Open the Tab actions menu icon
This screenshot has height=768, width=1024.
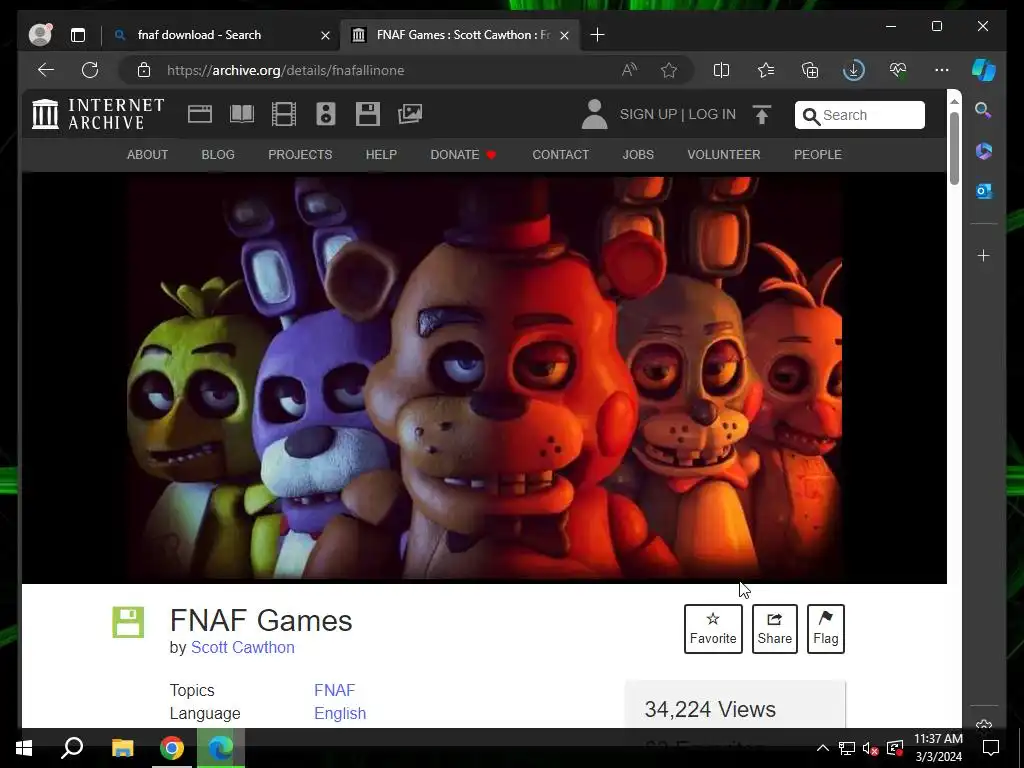click(78, 35)
